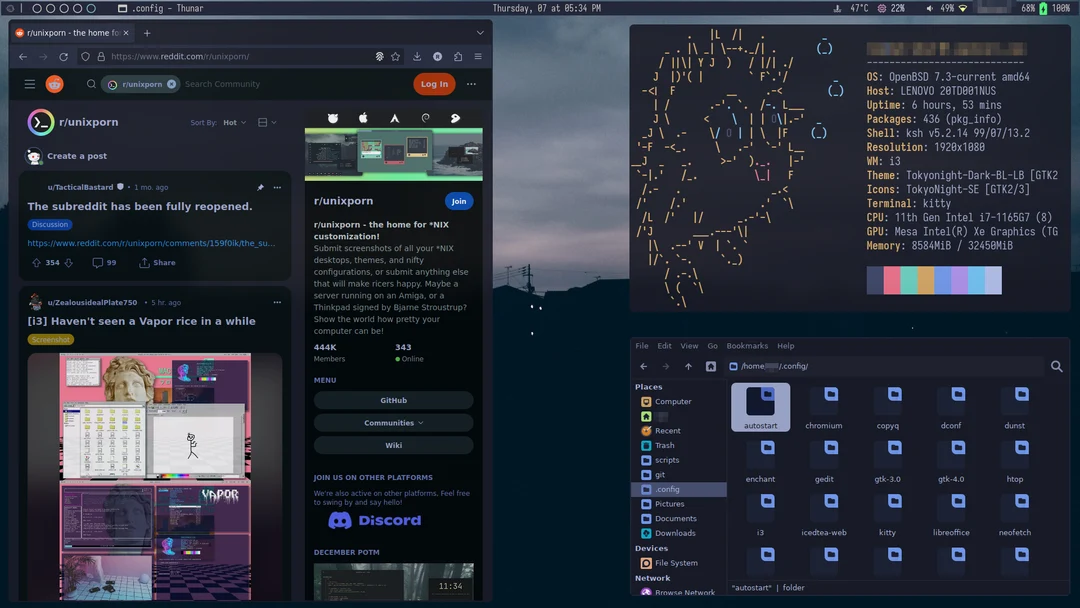Bookmark the page with the star icon

coord(395,56)
